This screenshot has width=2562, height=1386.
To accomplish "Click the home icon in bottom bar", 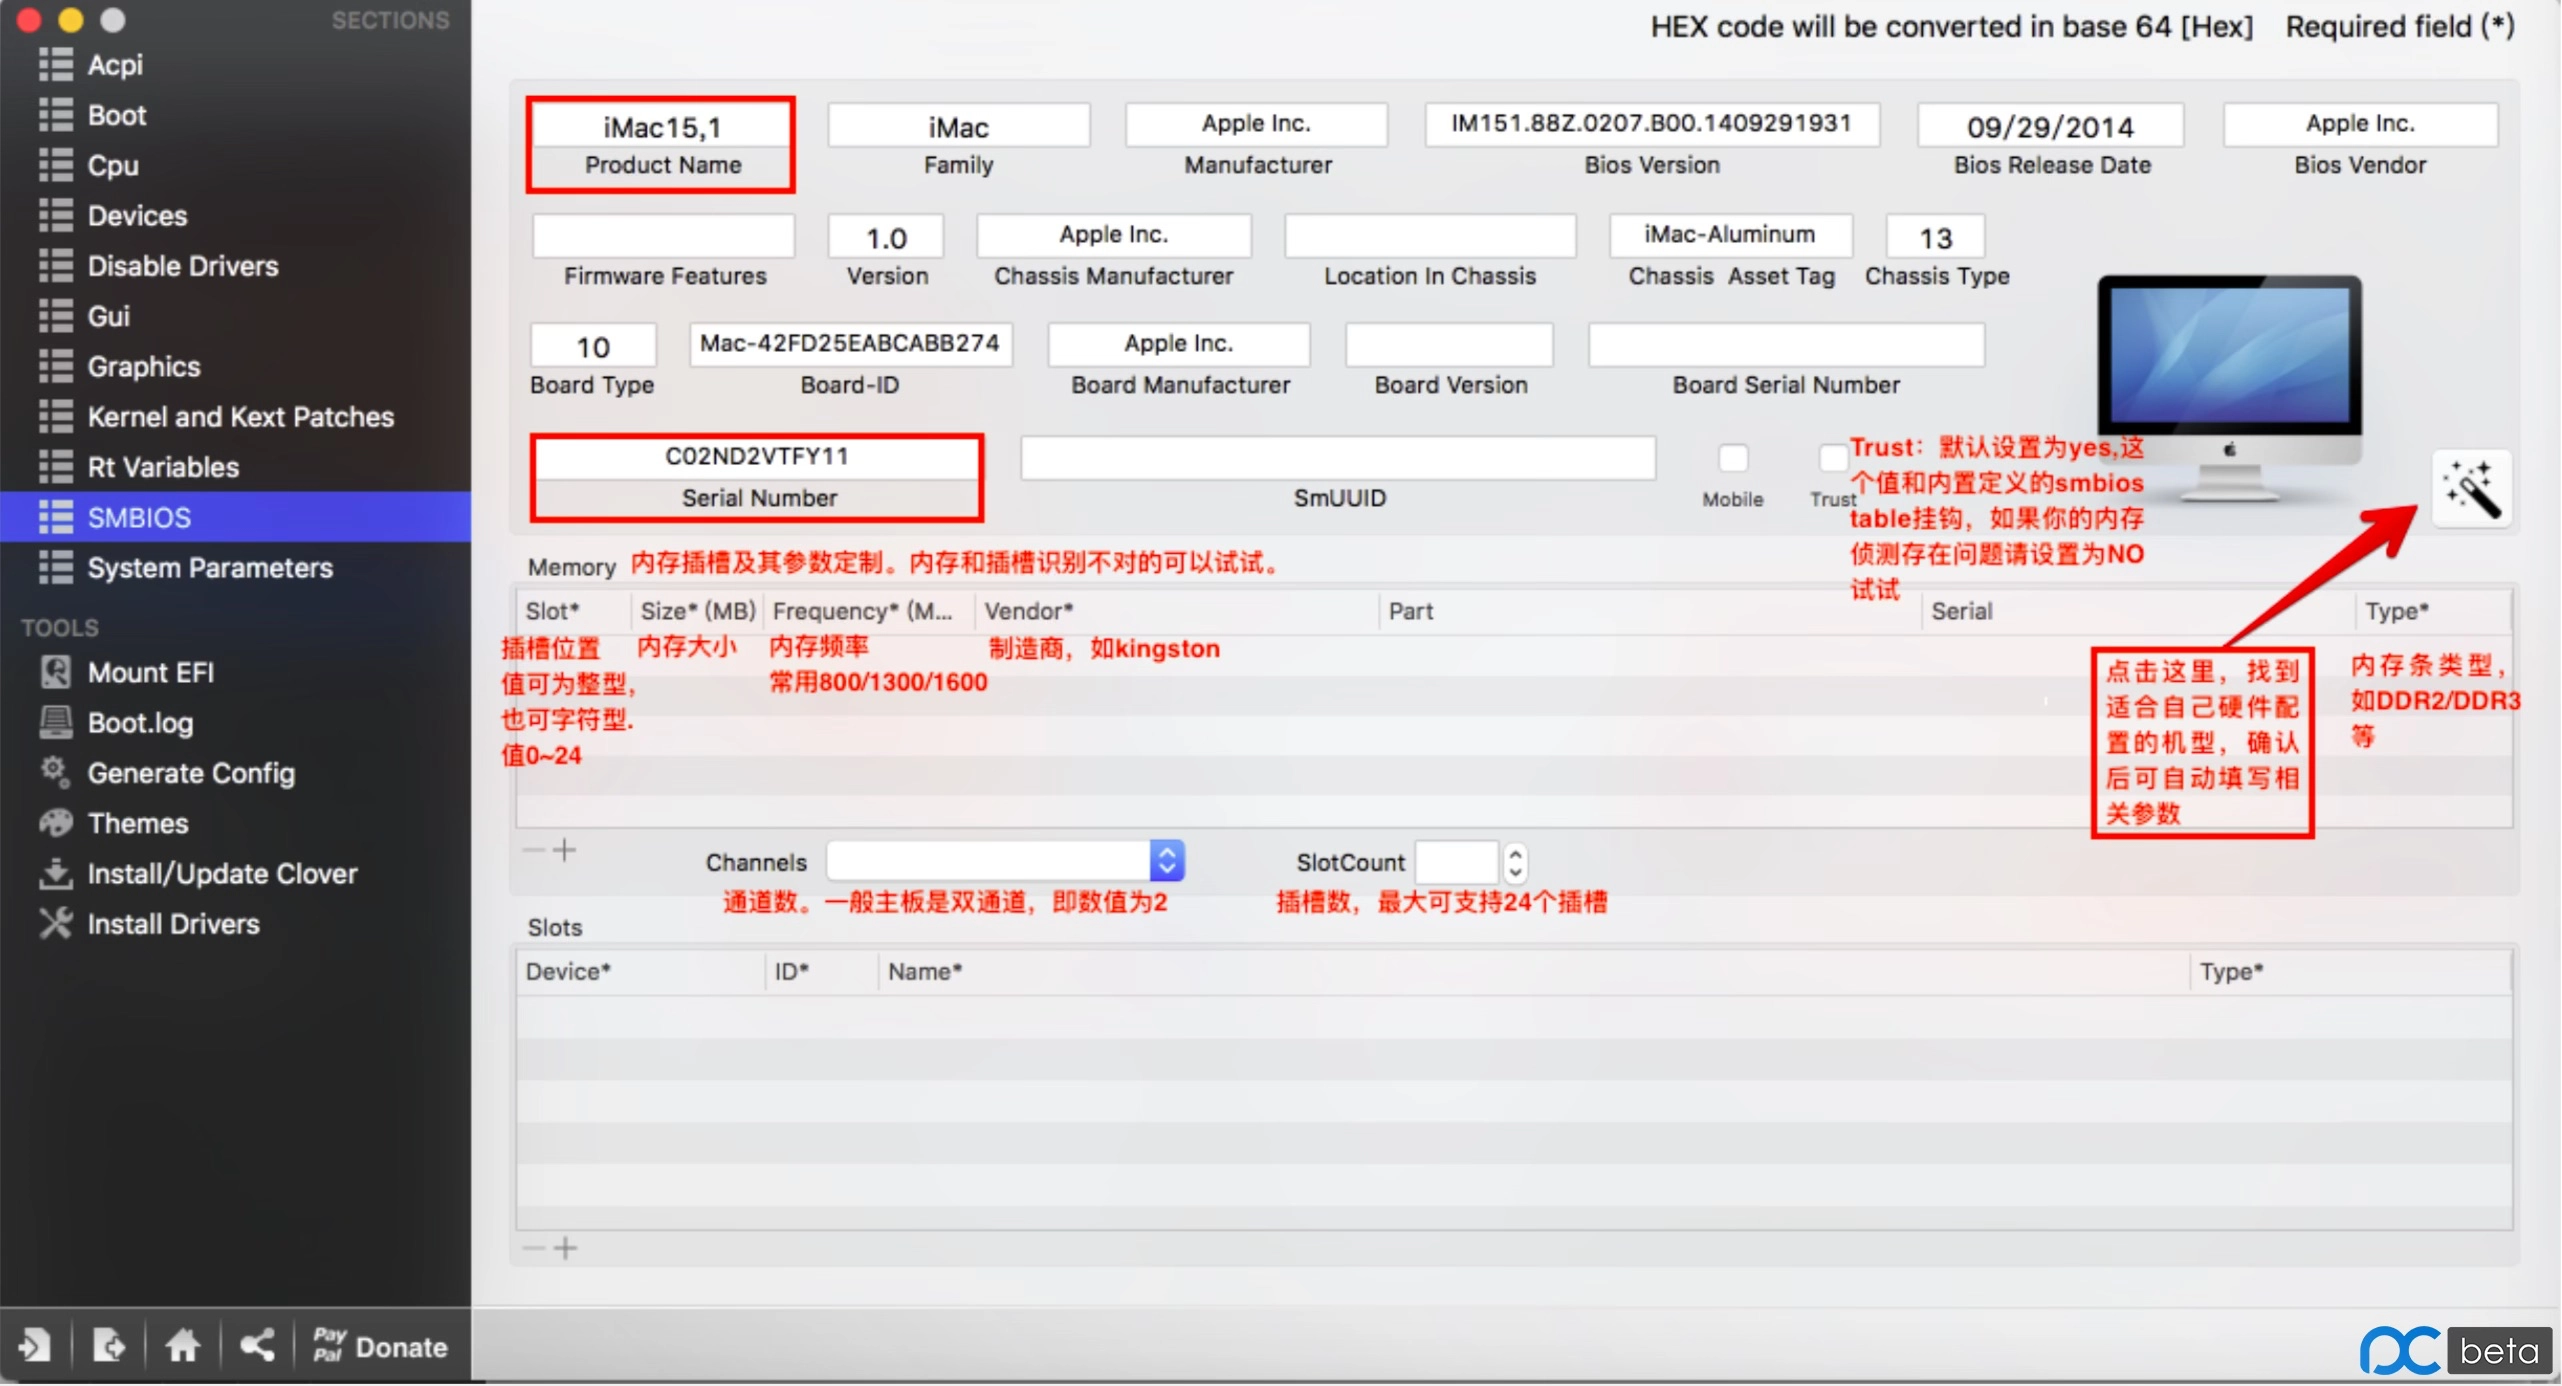I will [x=182, y=1346].
